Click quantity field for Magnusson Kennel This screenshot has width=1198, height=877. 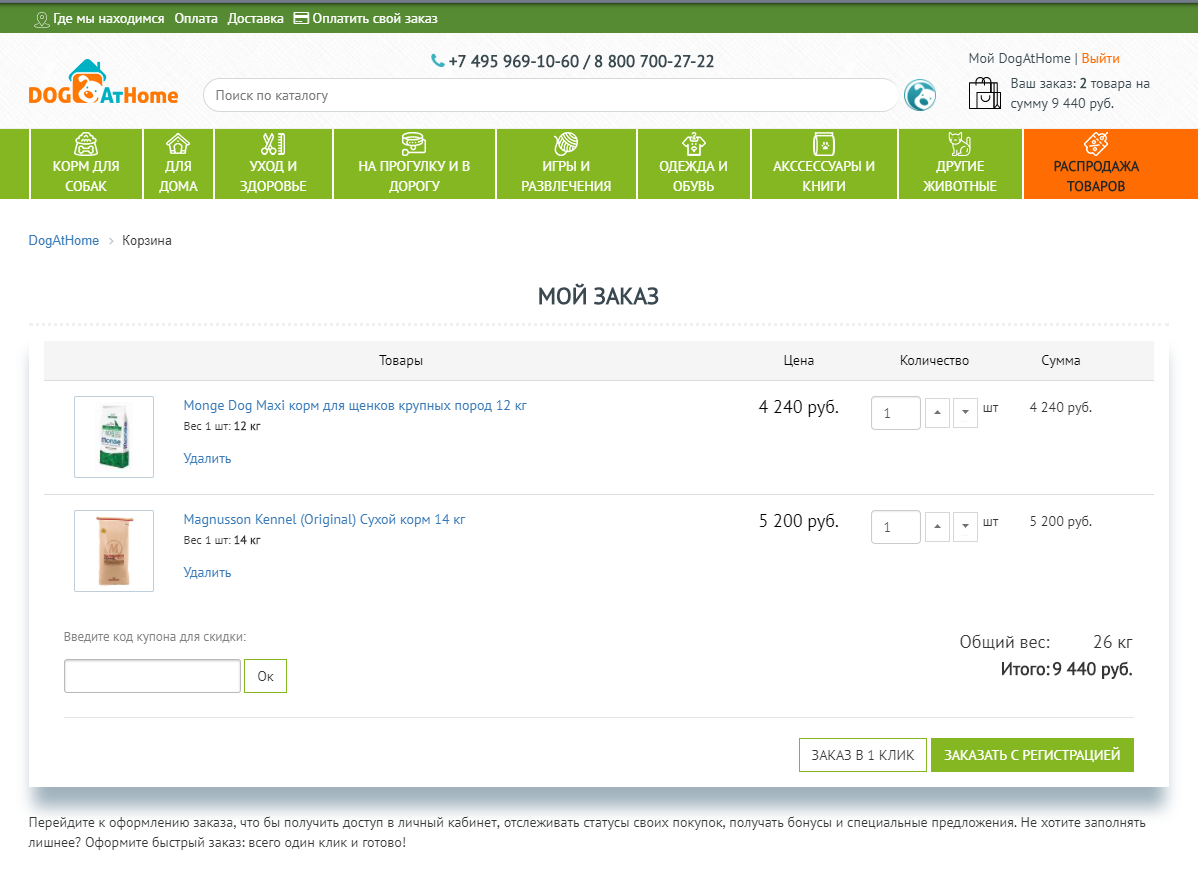pos(895,527)
